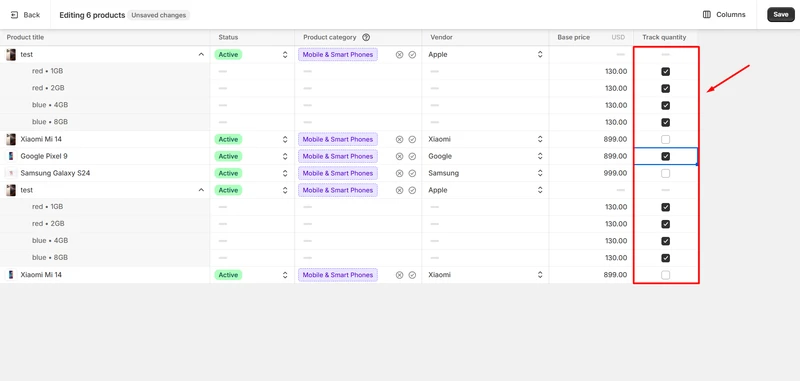Click the Product category column header
Screen dimensions: 800x381
coord(330,37)
